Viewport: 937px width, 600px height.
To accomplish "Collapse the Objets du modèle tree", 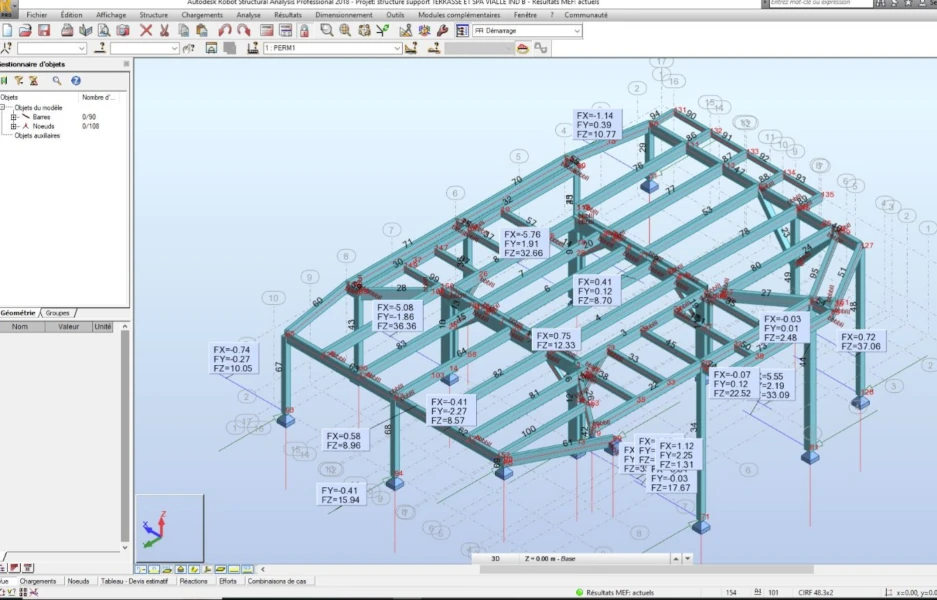I will (x=3, y=108).
